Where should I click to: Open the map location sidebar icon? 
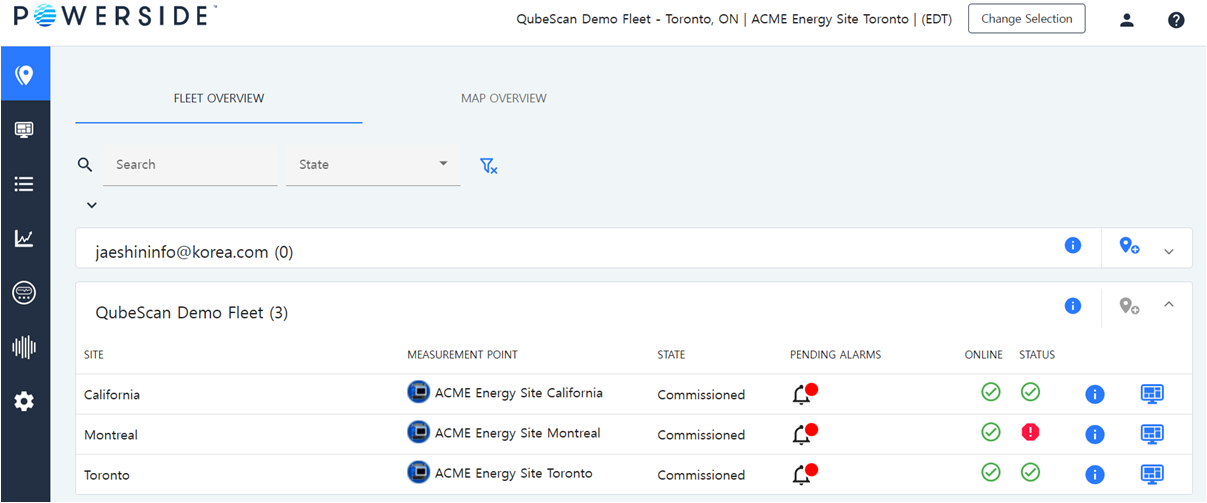[x=24, y=75]
